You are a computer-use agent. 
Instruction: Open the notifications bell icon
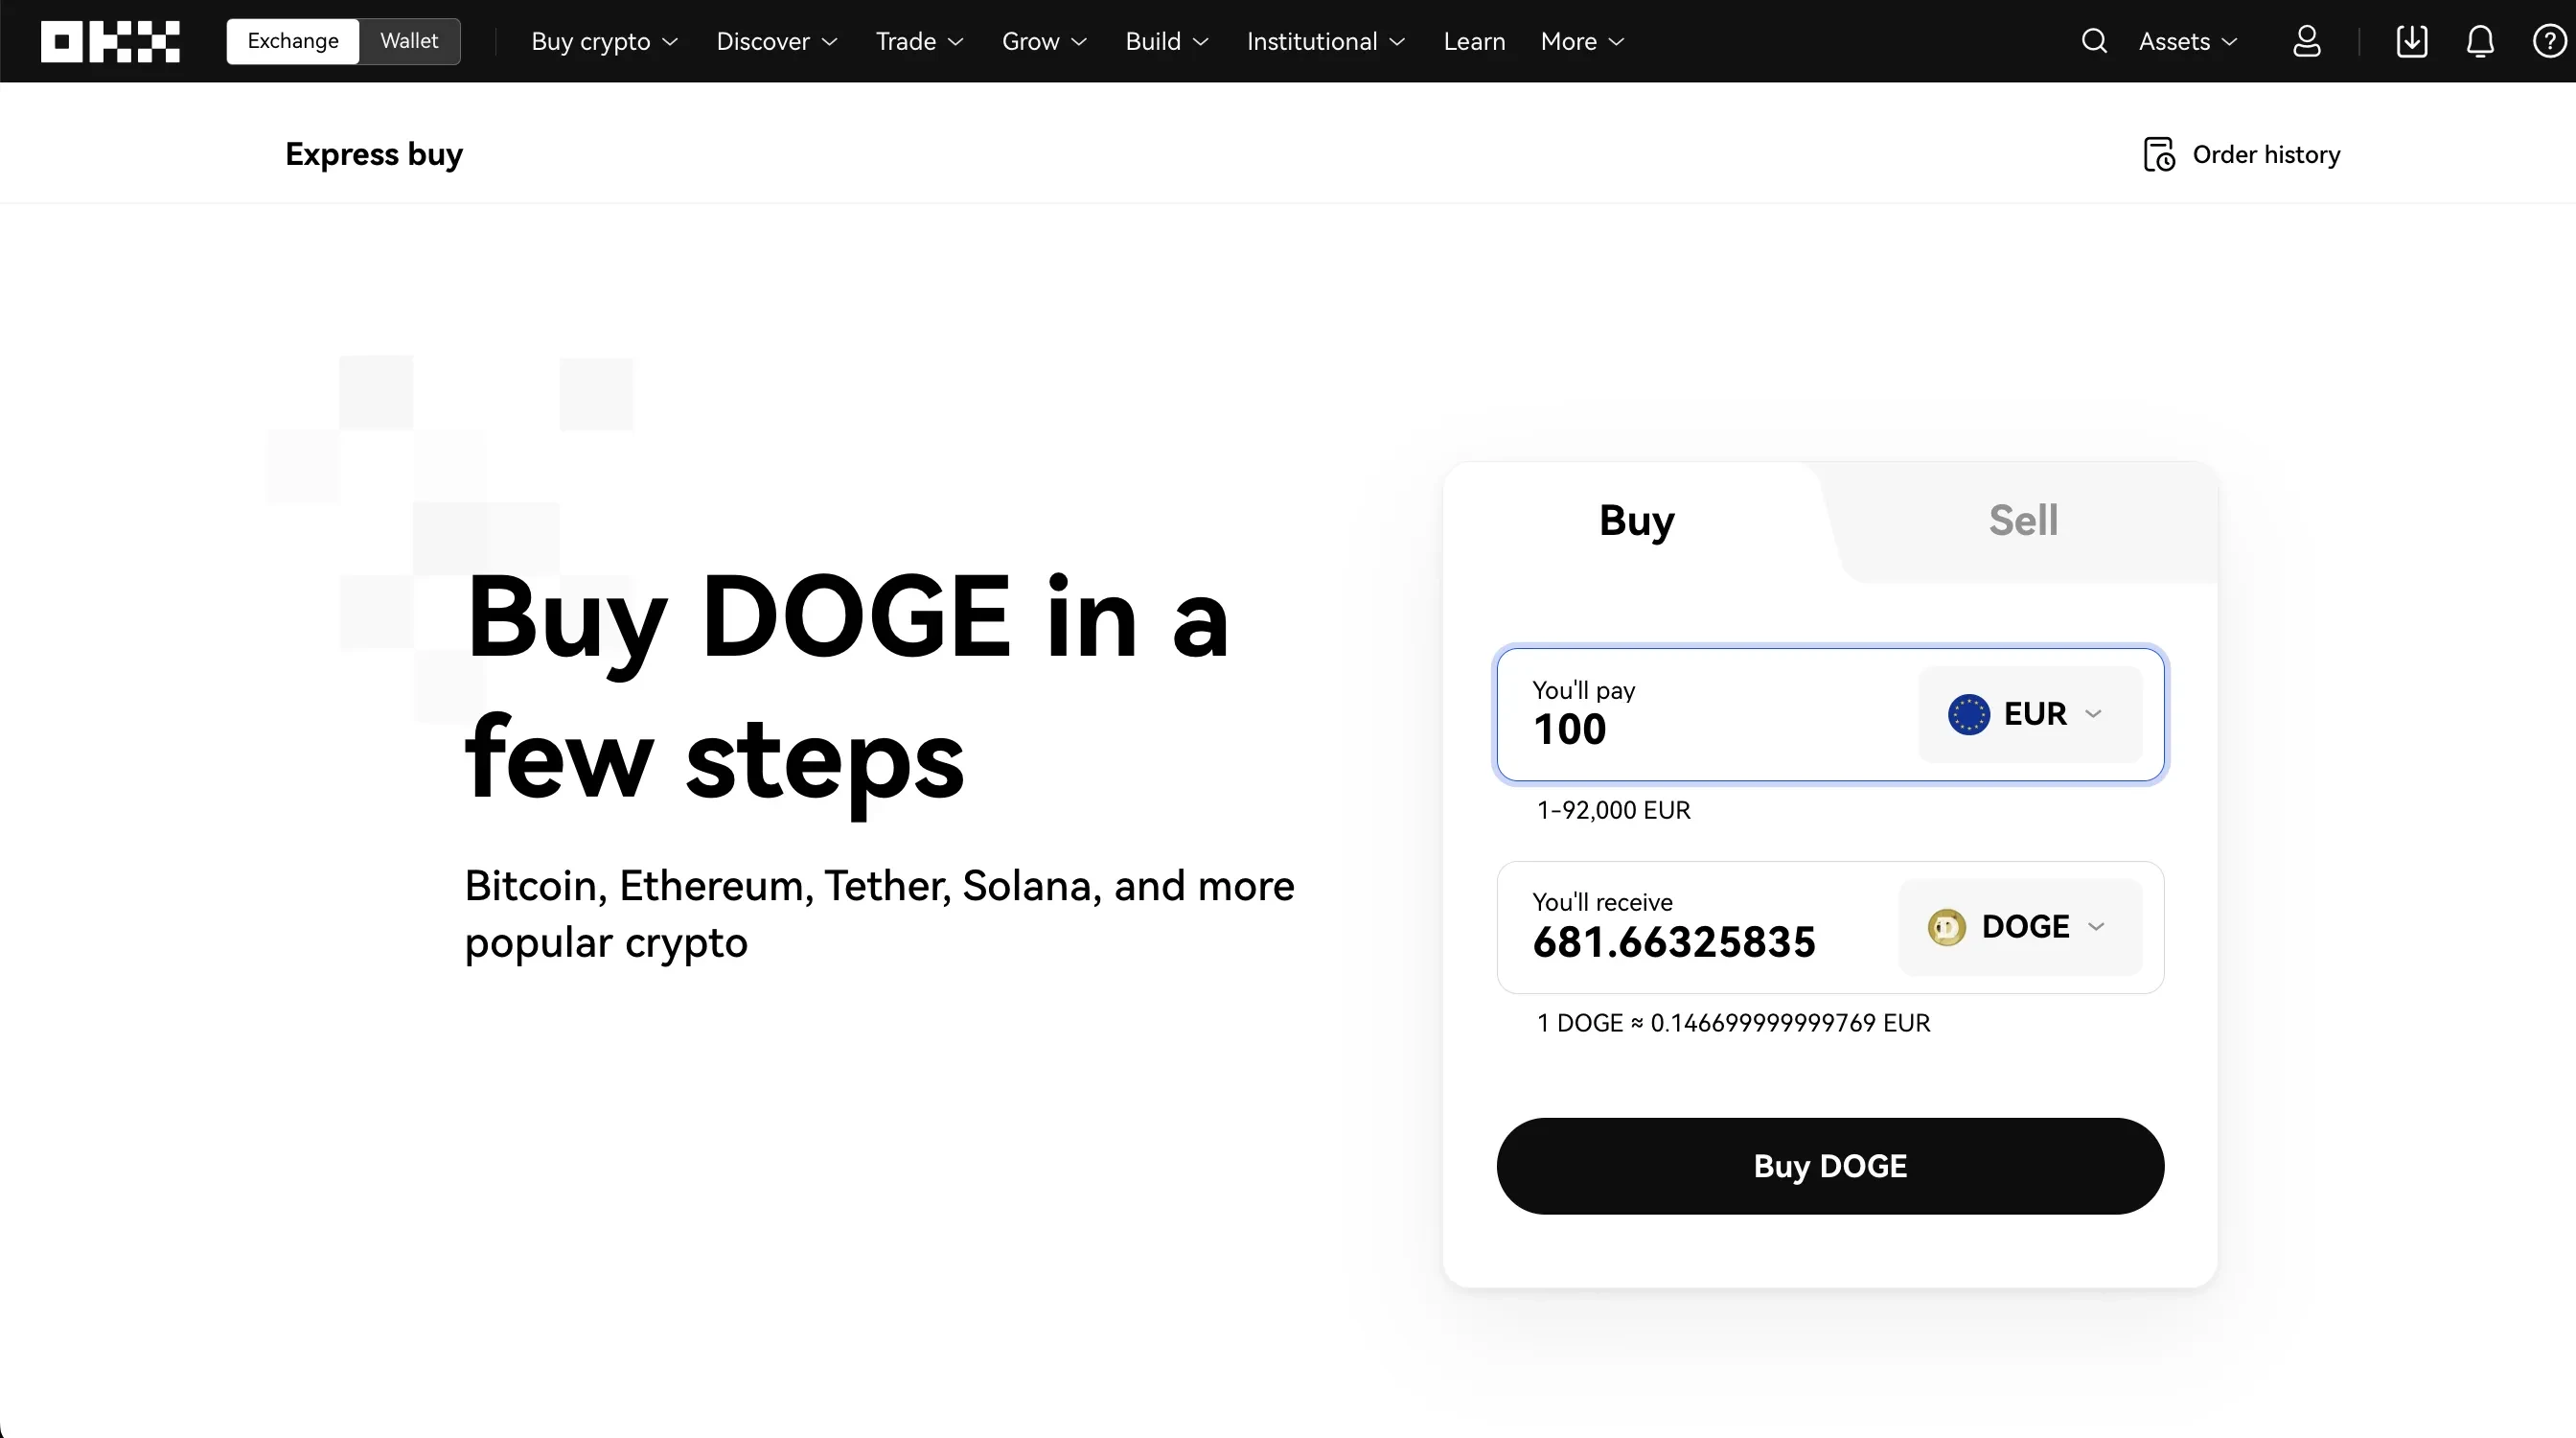click(2480, 41)
